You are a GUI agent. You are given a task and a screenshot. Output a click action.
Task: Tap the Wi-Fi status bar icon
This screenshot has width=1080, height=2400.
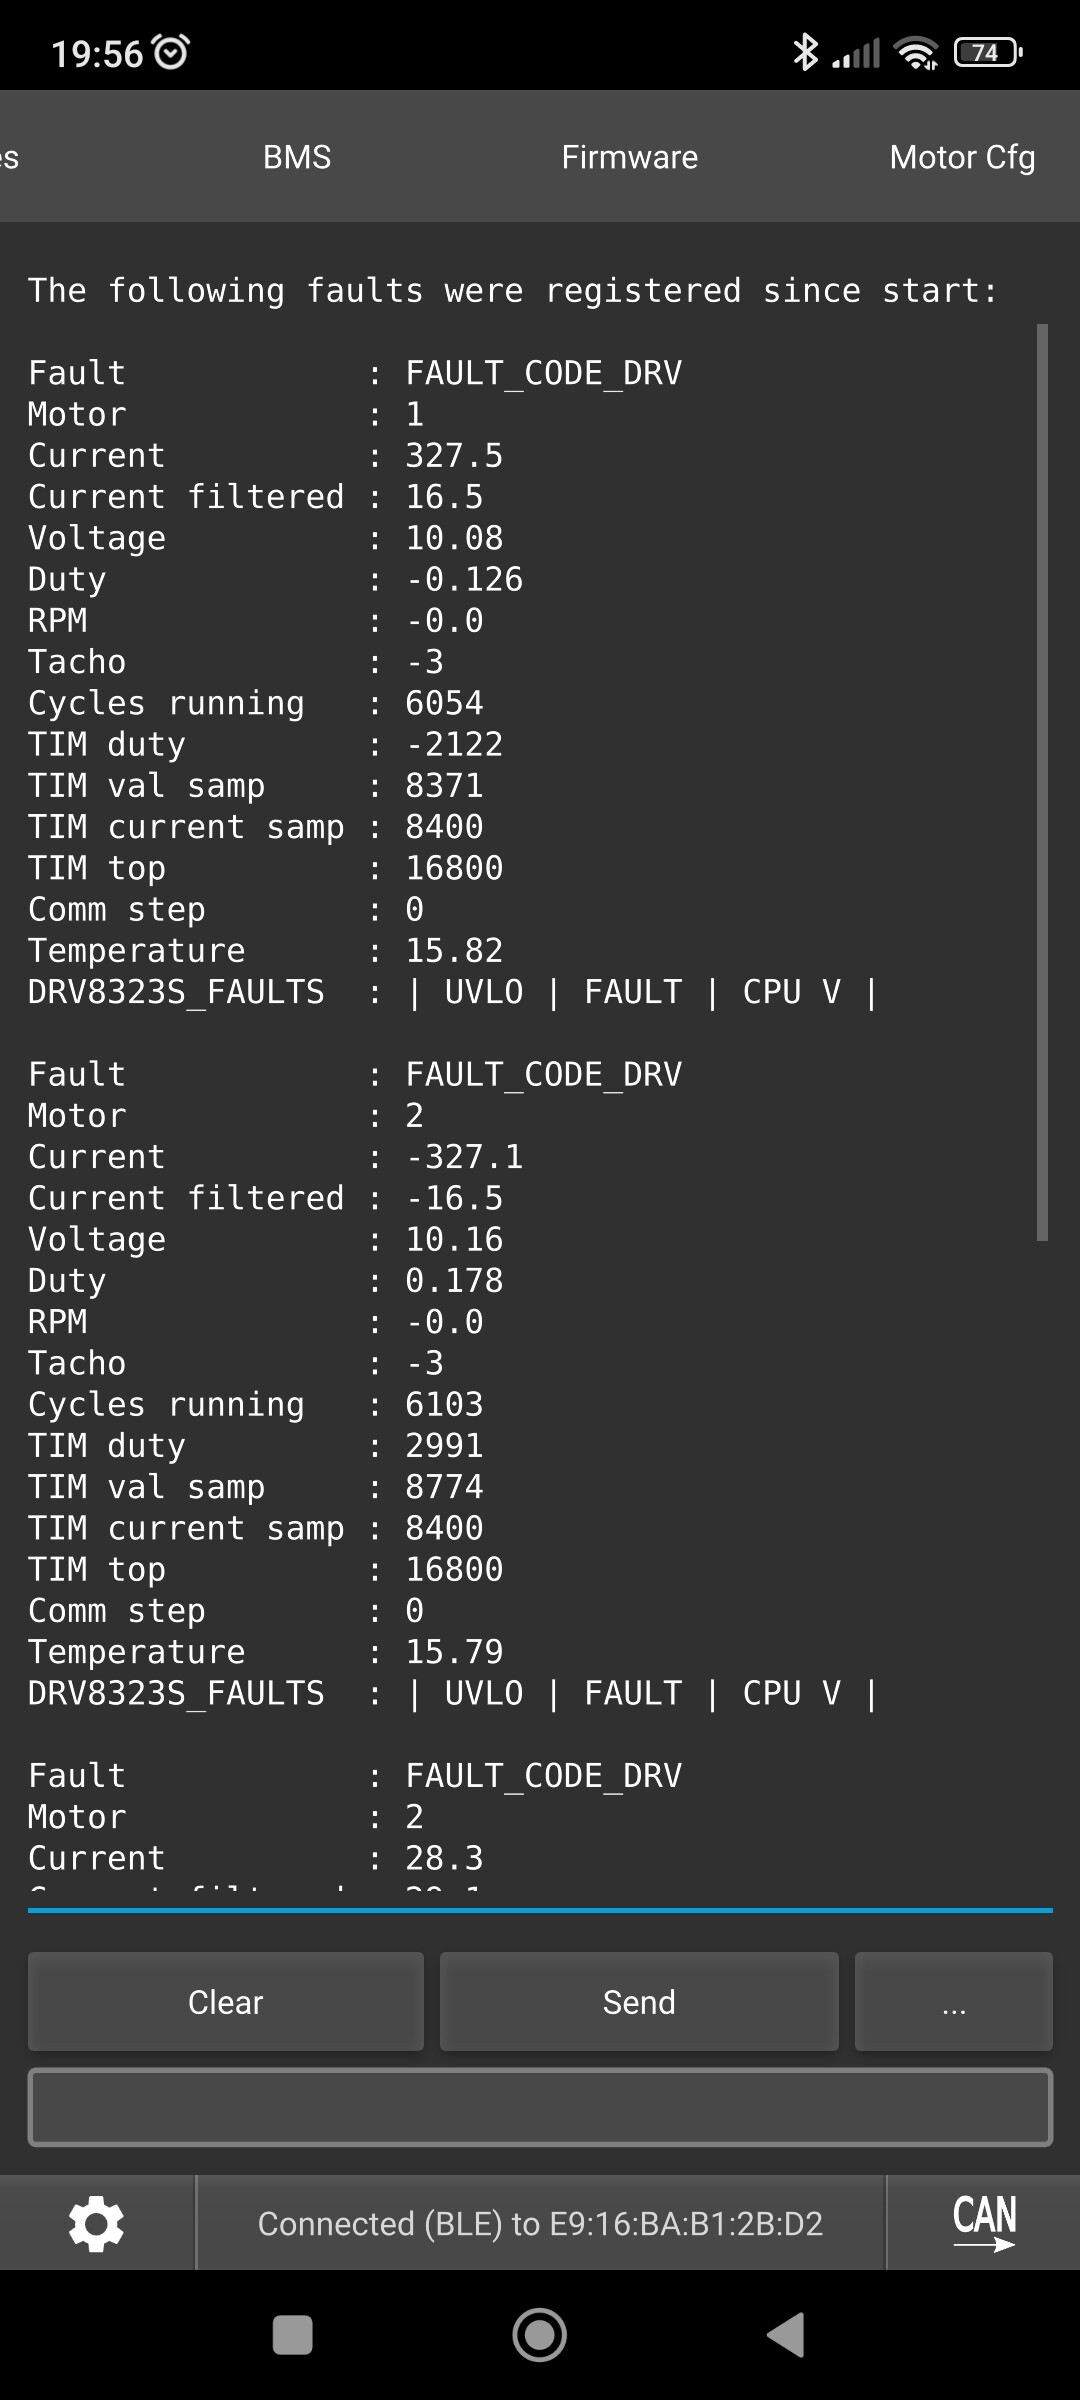pyautogui.click(x=916, y=52)
